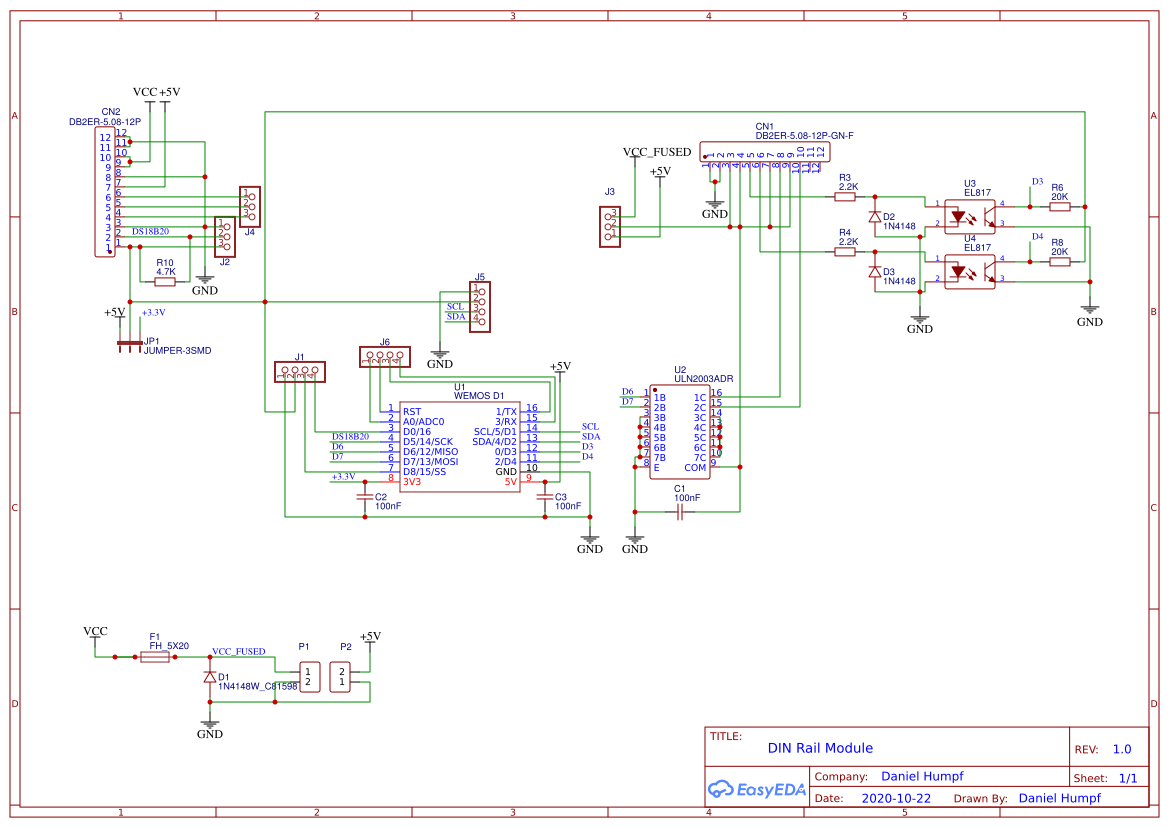Select the J4 three-pin header
The width and height of the screenshot is (1169, 828).
[x=250, y=206]
